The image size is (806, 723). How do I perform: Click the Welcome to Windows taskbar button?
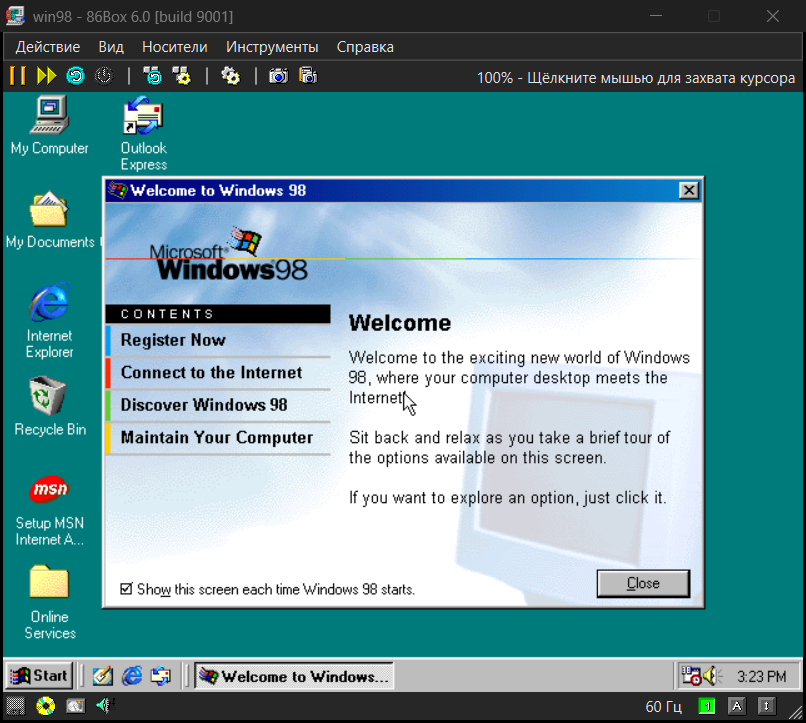tap(294, 676)
